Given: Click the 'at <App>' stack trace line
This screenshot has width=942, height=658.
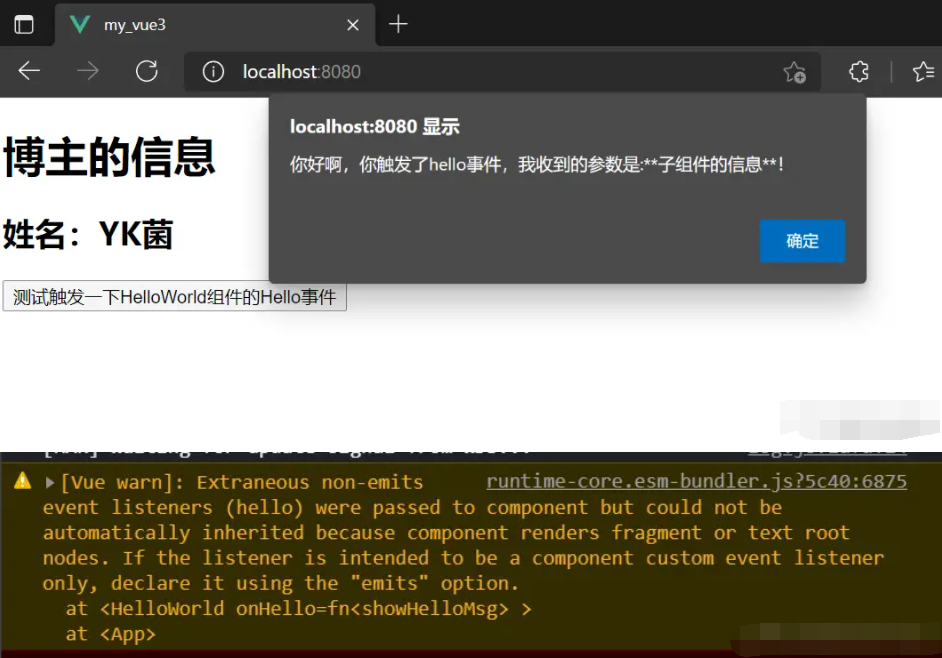Looking at the screenshot, I should 111,634.
